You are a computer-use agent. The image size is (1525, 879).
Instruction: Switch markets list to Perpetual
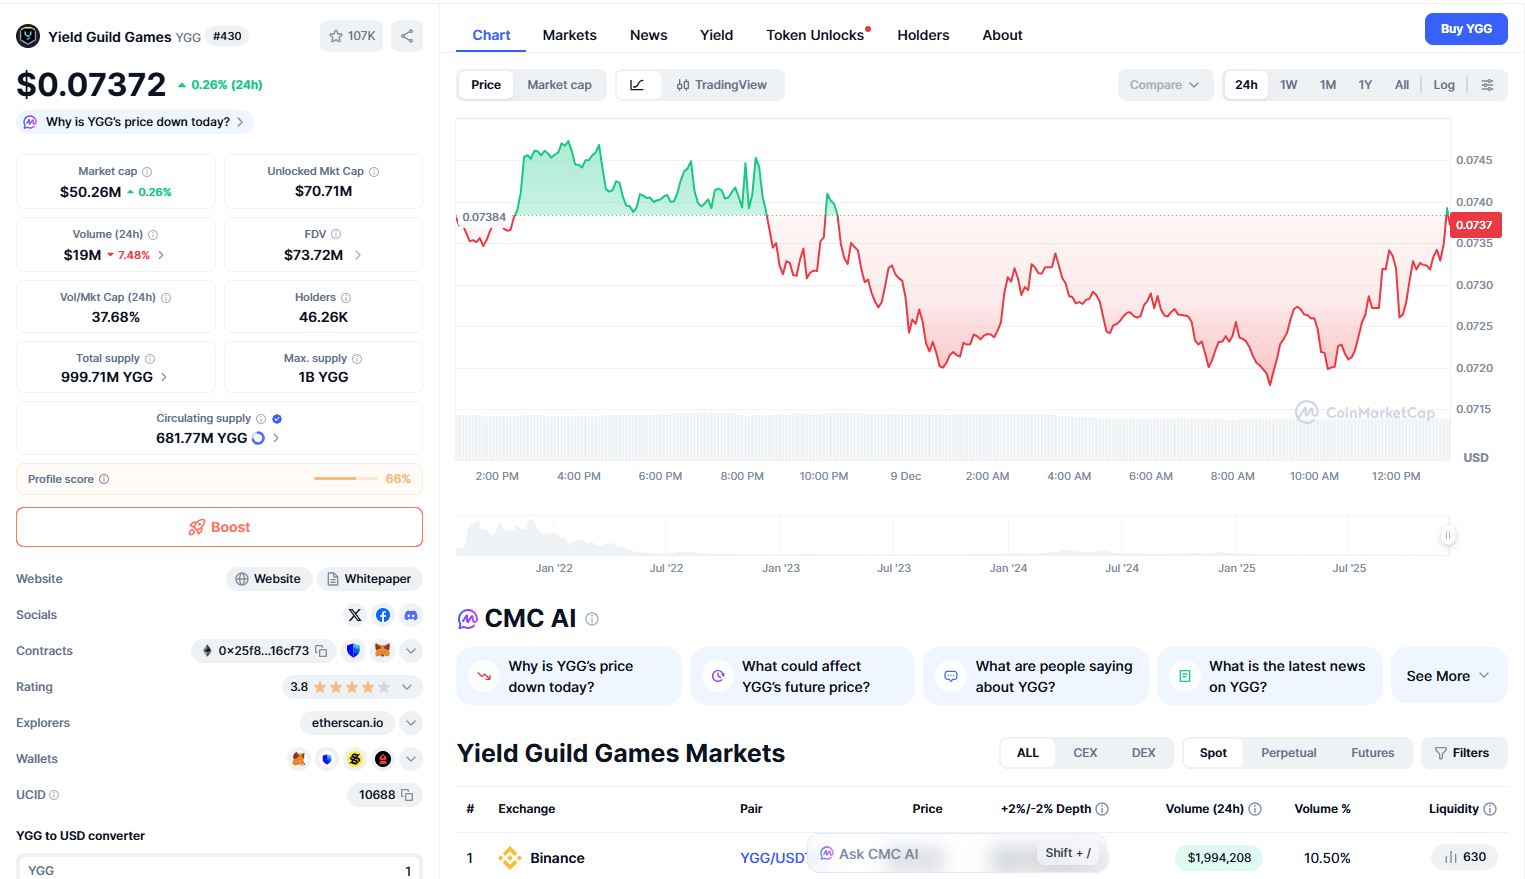point(1288,753)
